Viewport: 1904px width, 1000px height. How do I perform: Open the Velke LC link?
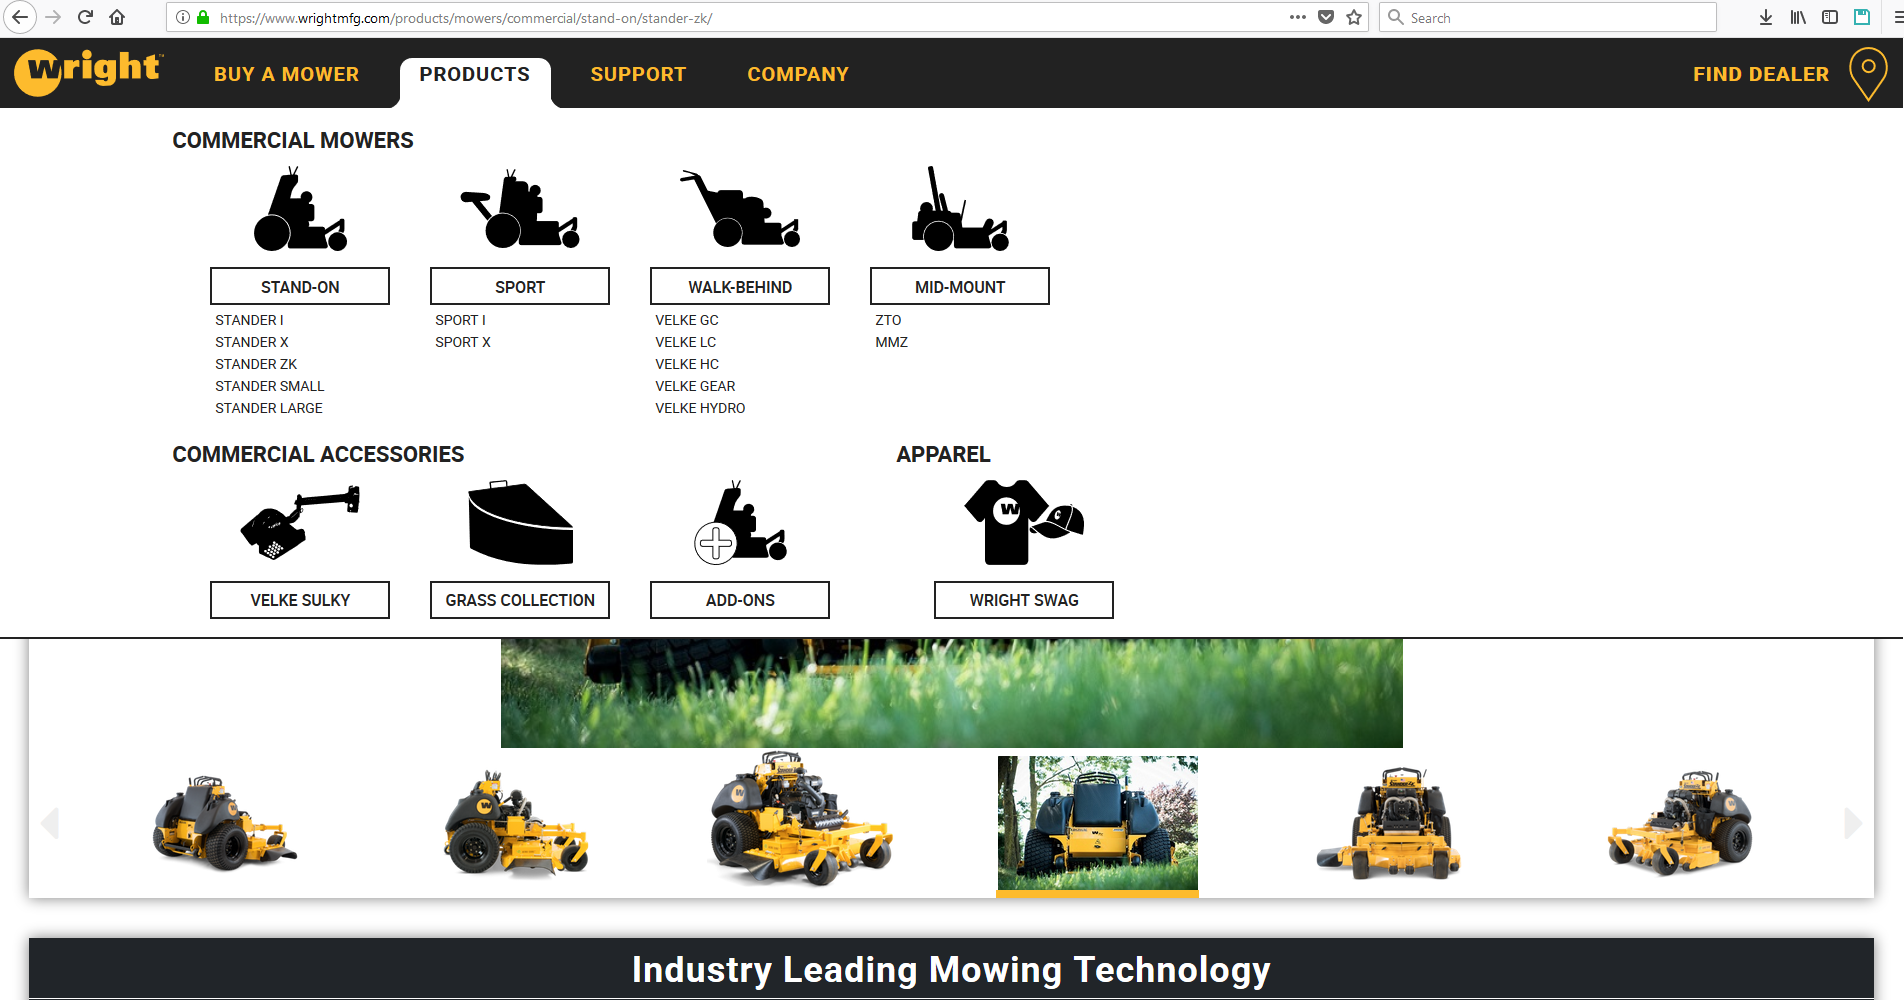click(x=686, y=342)
